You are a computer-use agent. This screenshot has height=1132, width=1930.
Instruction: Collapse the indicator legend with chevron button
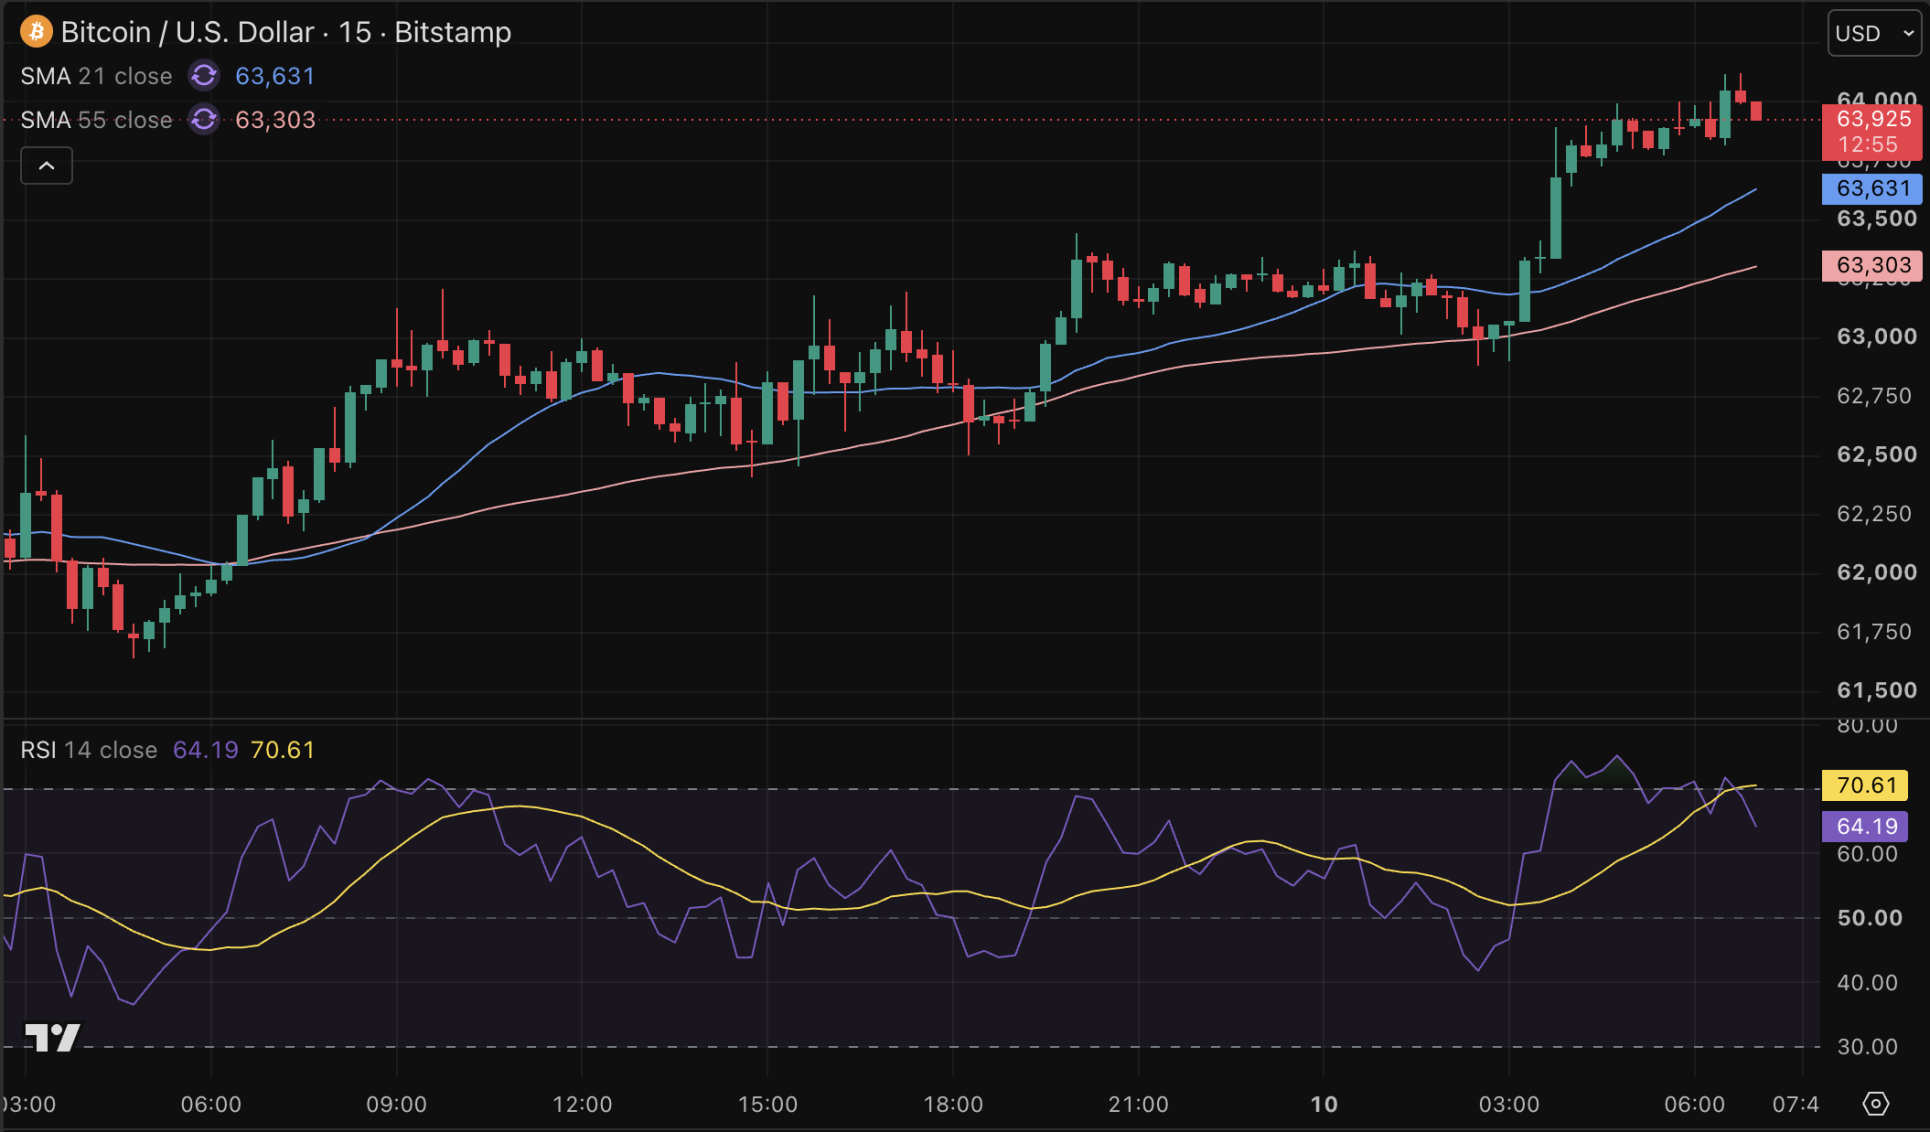pyautogui.click(x=47, y=166)
